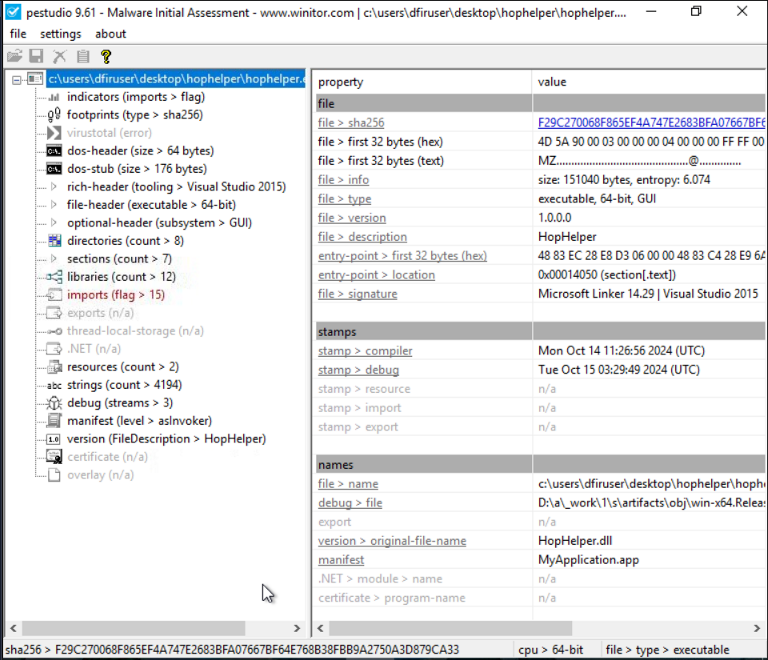
Task: Click the exports icon in tree
Action: pyautogui.click(x=54, y=313)
